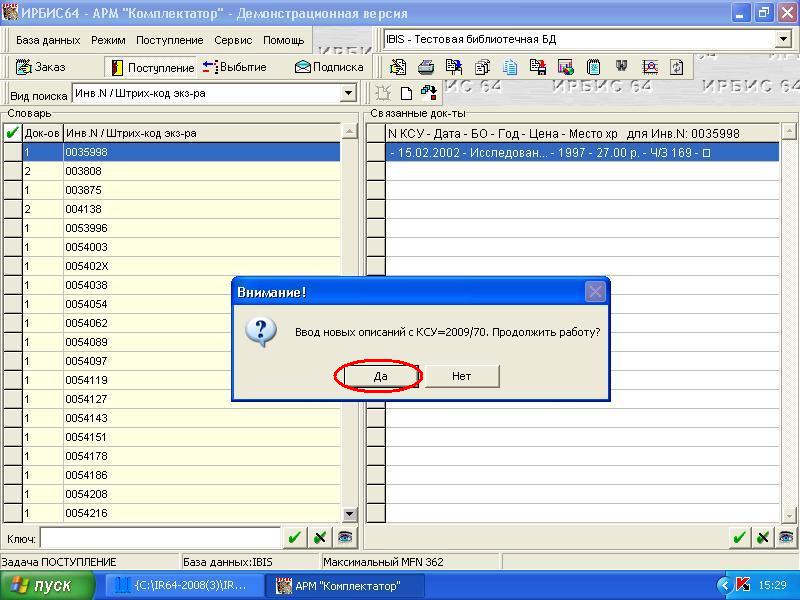The width and height of the screenshot is (800, 600).
Task: Click the Kaspersky icon in the system tray
Action: tap(743, 585)
